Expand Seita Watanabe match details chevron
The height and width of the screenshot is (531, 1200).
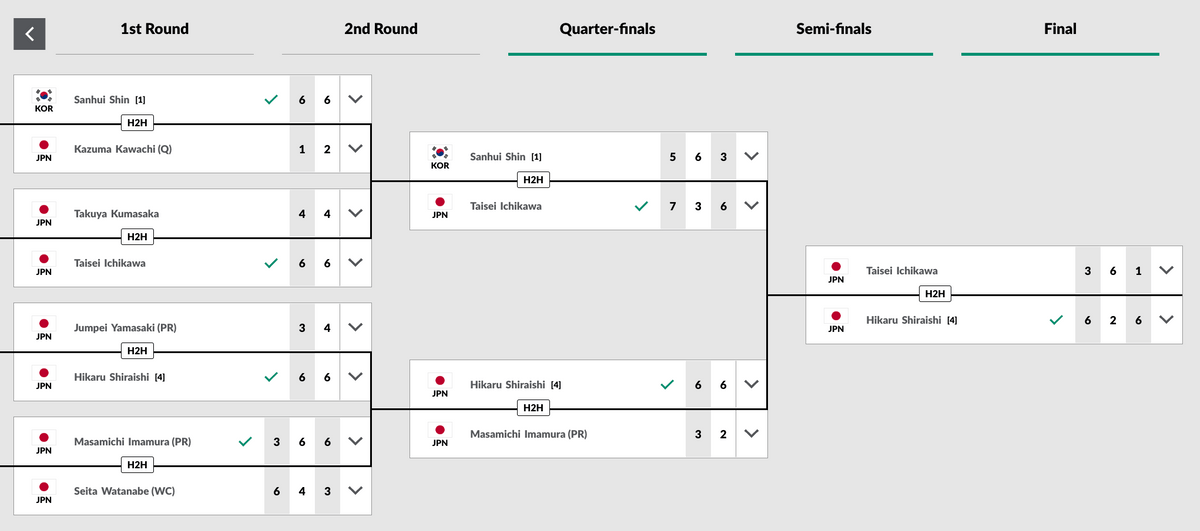click(x=355, y=491)
